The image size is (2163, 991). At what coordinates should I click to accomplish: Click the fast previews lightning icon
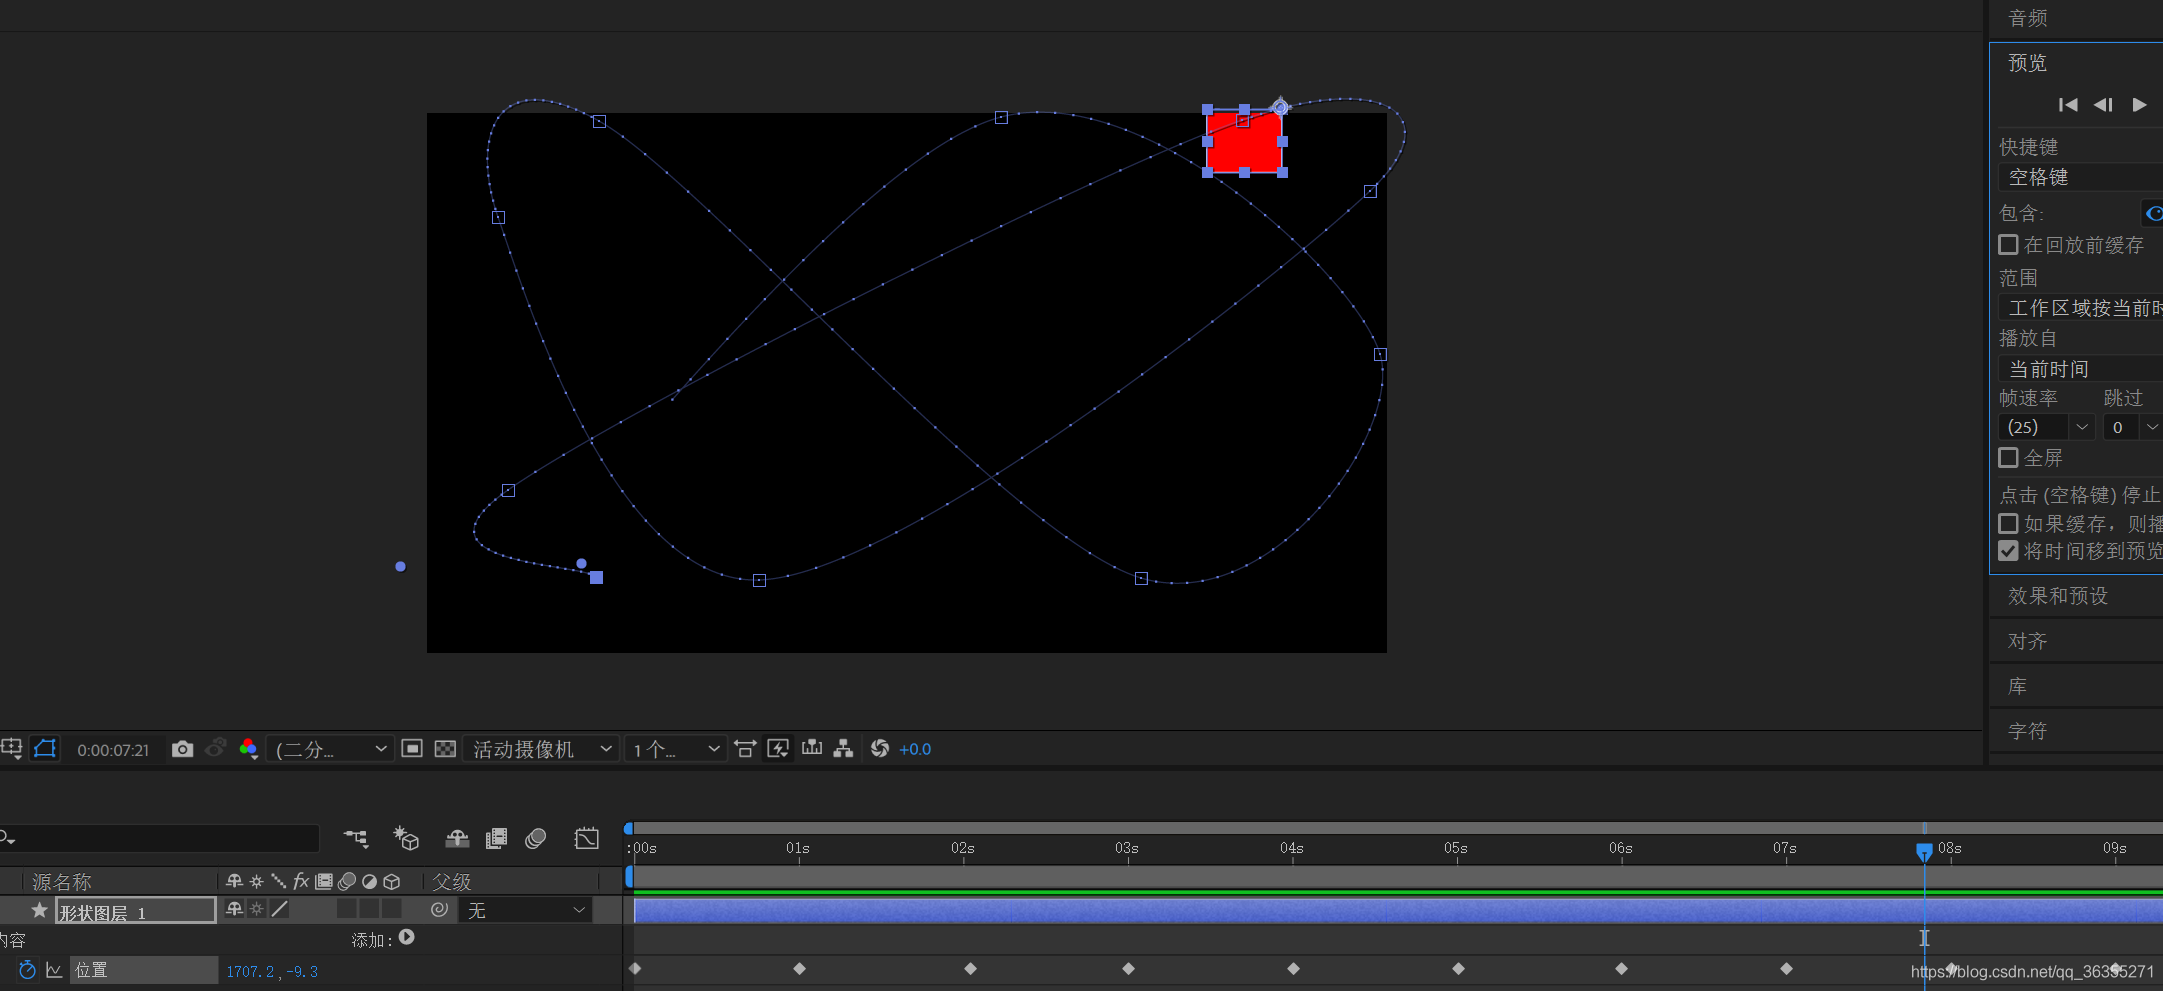tap(778, 749)
